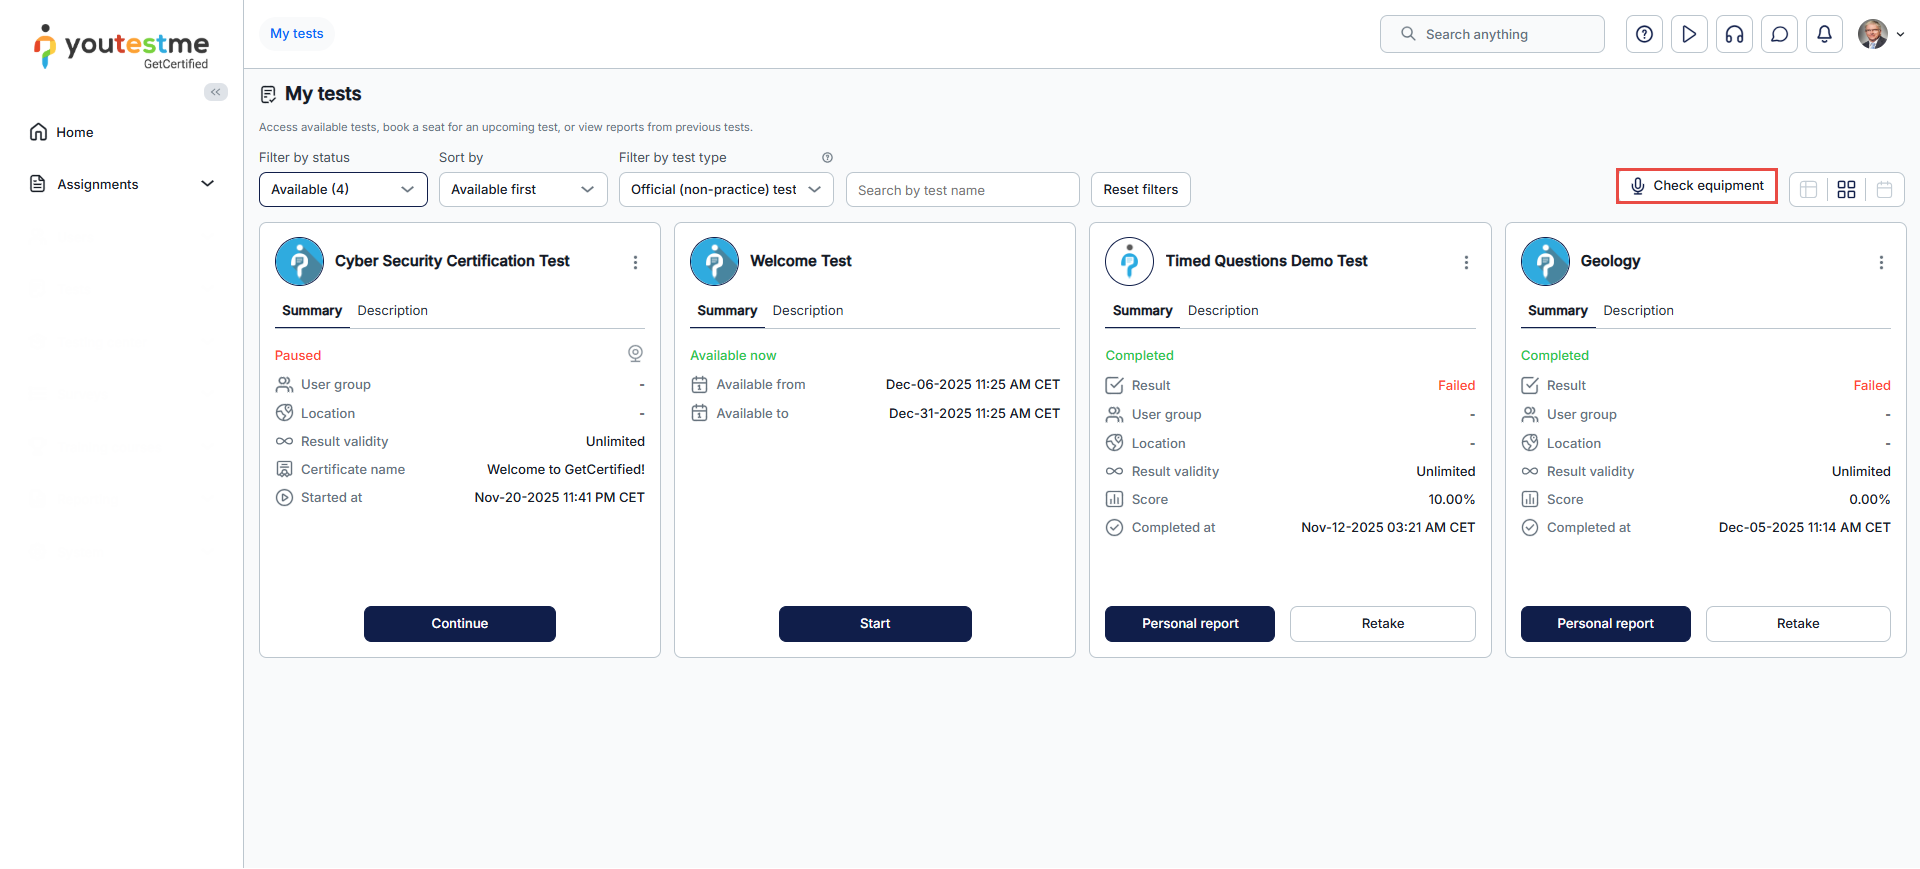Click the Search by test name field
The width and height of the screenshot is (1920, 869).
[962, 190]
